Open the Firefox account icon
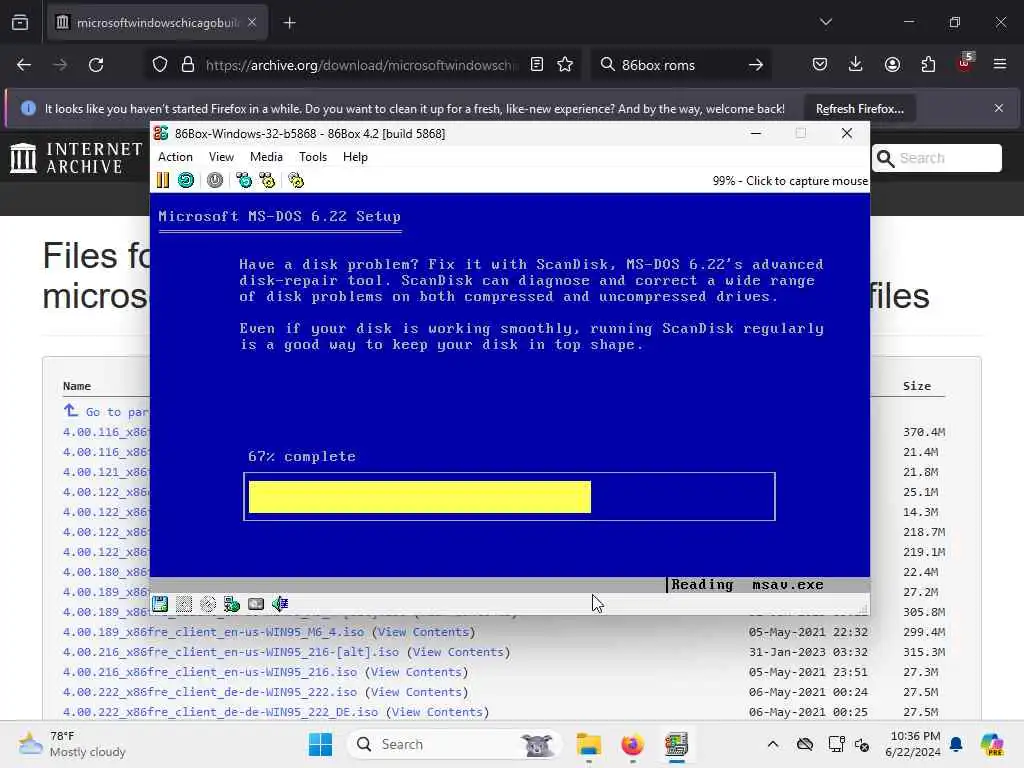 click(x=893, y=65)
